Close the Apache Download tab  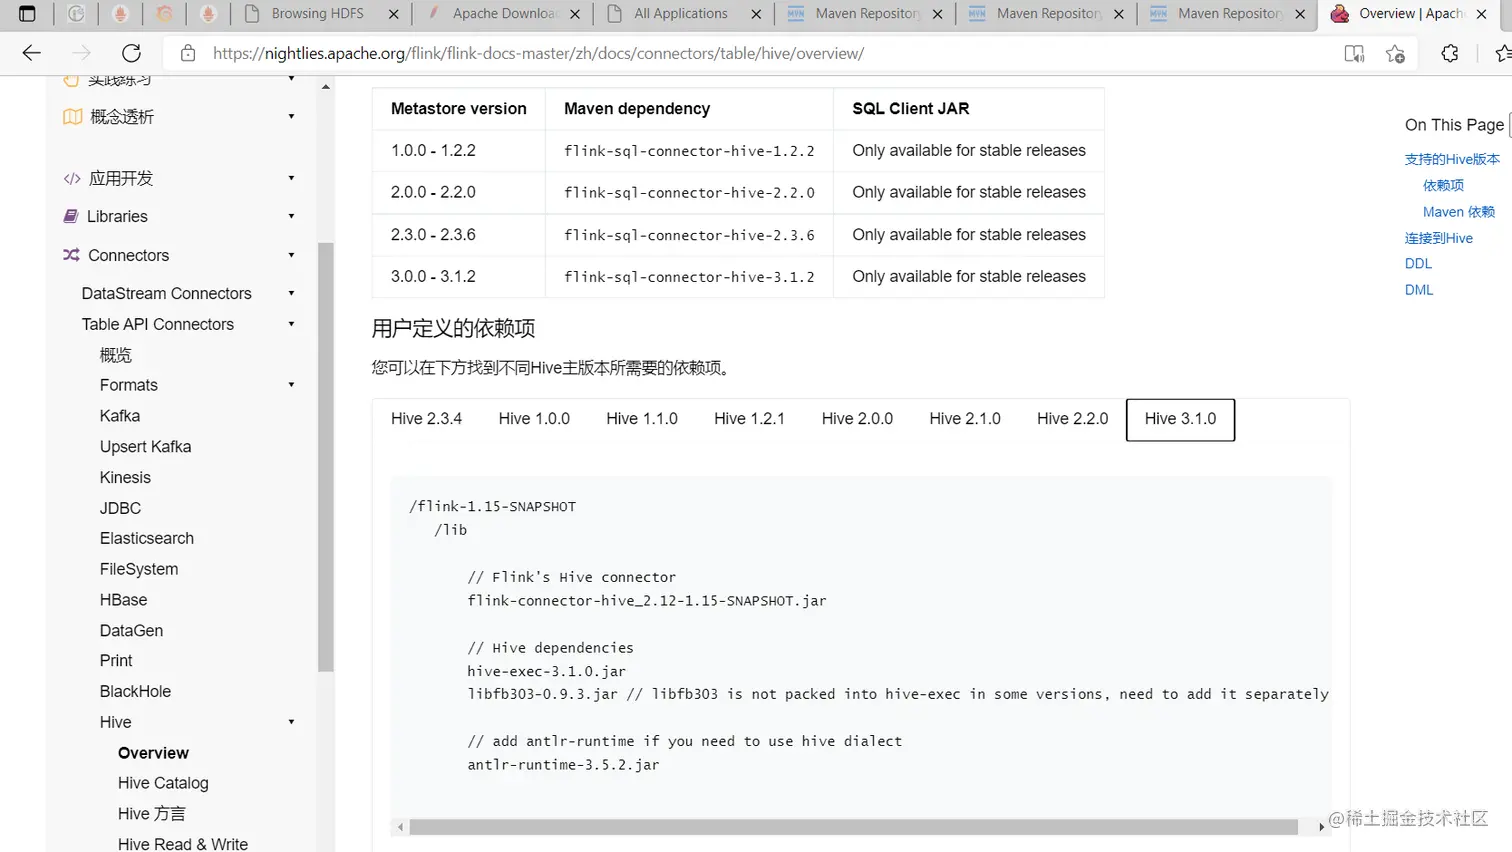click(575, 14)
